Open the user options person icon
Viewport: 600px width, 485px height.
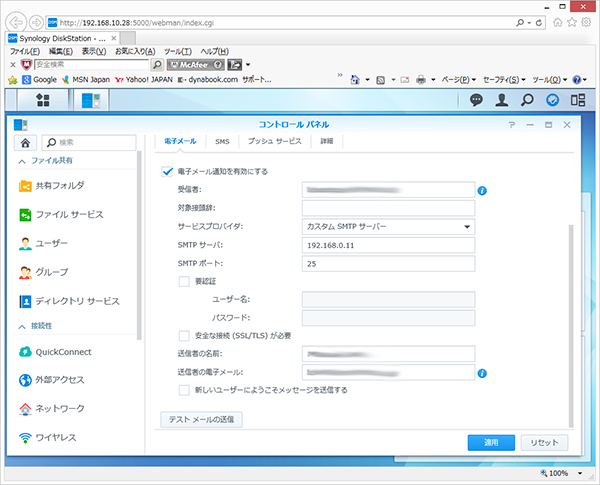pos(502,100)
